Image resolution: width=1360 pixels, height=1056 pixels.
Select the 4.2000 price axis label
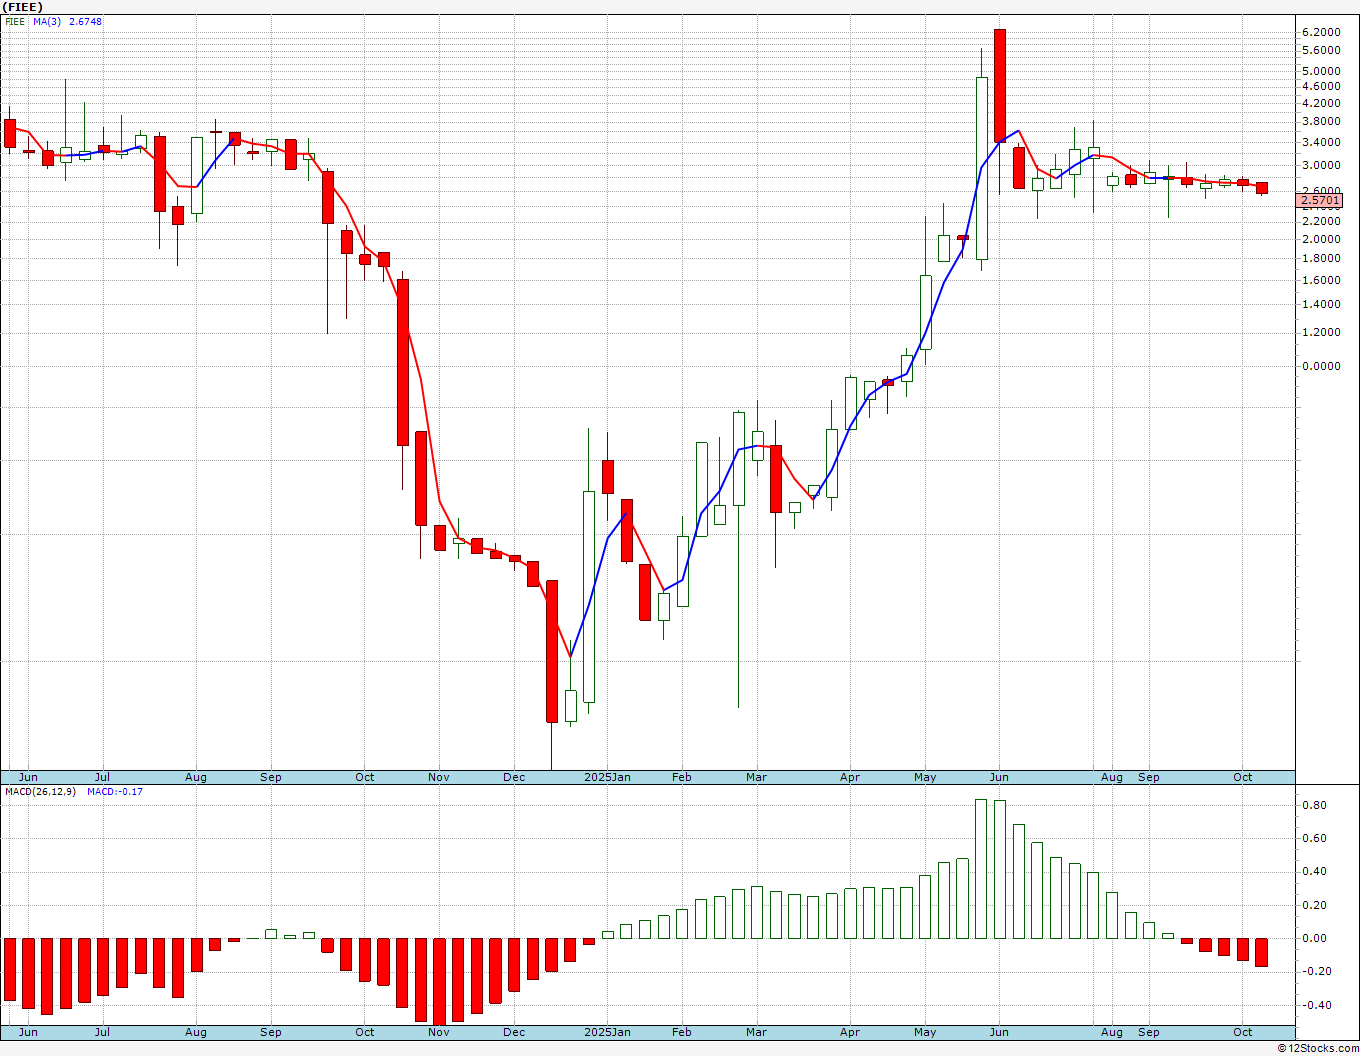tap(1320, 103)
